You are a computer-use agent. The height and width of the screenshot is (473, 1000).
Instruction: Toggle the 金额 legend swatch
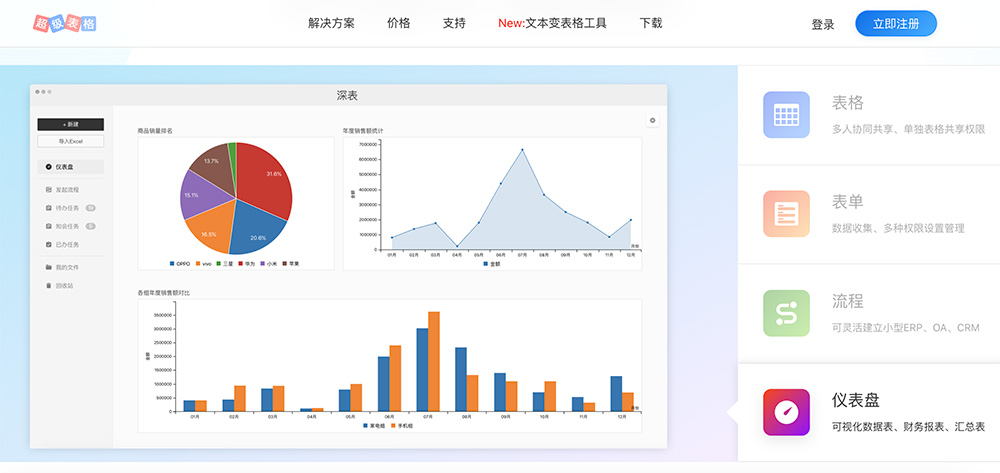coord(486,263)
